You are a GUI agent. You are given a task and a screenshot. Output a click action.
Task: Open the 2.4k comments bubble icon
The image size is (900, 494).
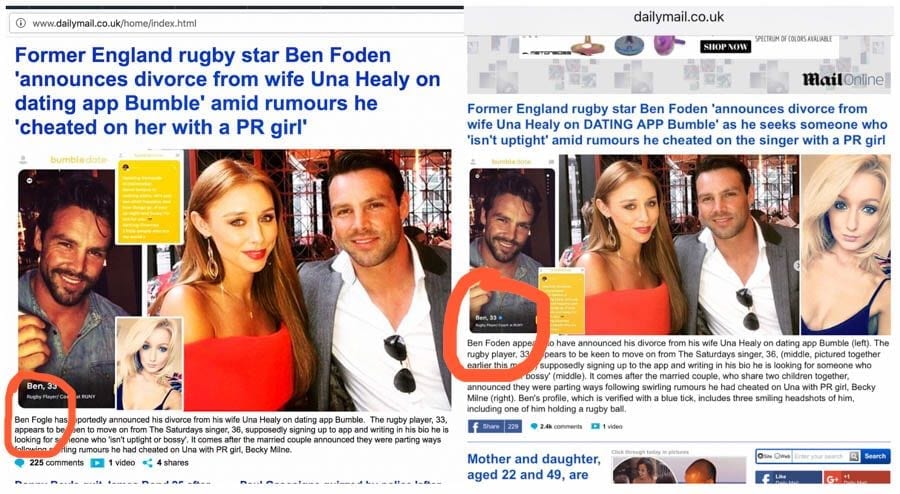pyautogui.click(x=534, y=426)
